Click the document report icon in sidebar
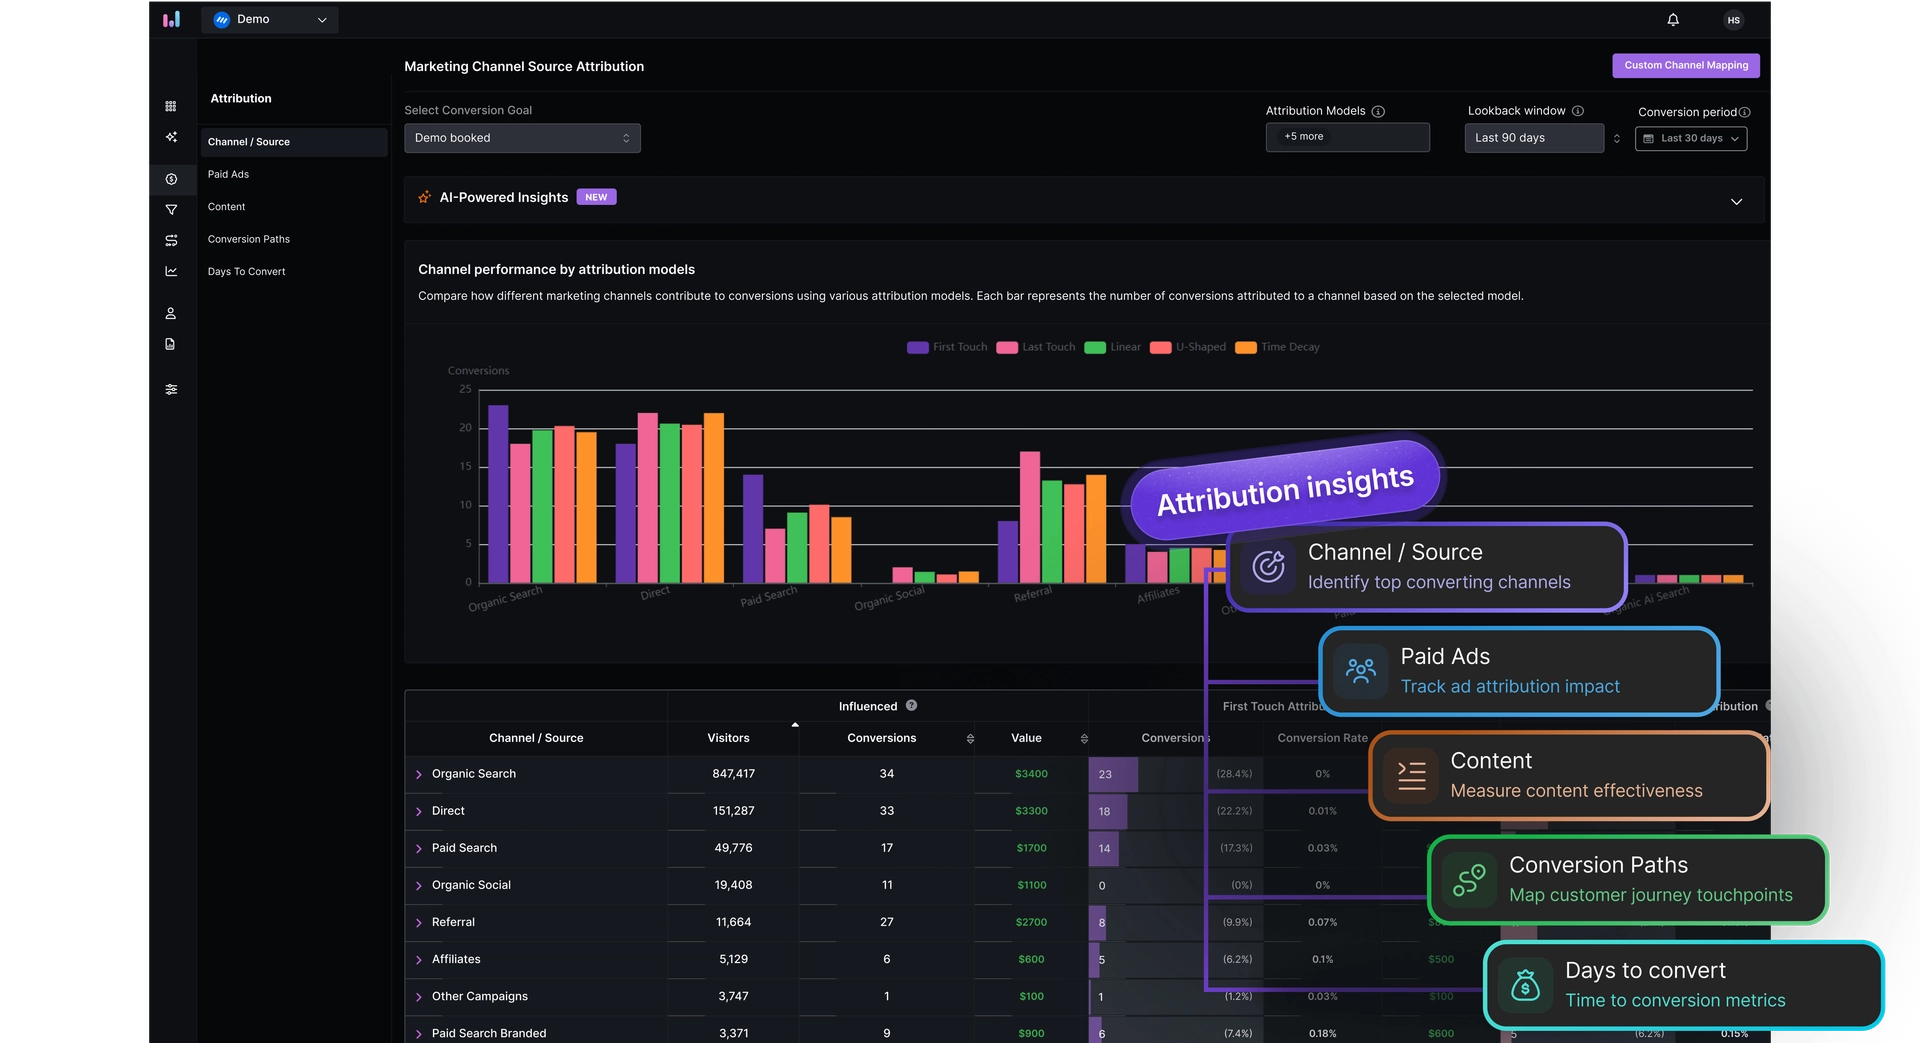 pos(171,344)
